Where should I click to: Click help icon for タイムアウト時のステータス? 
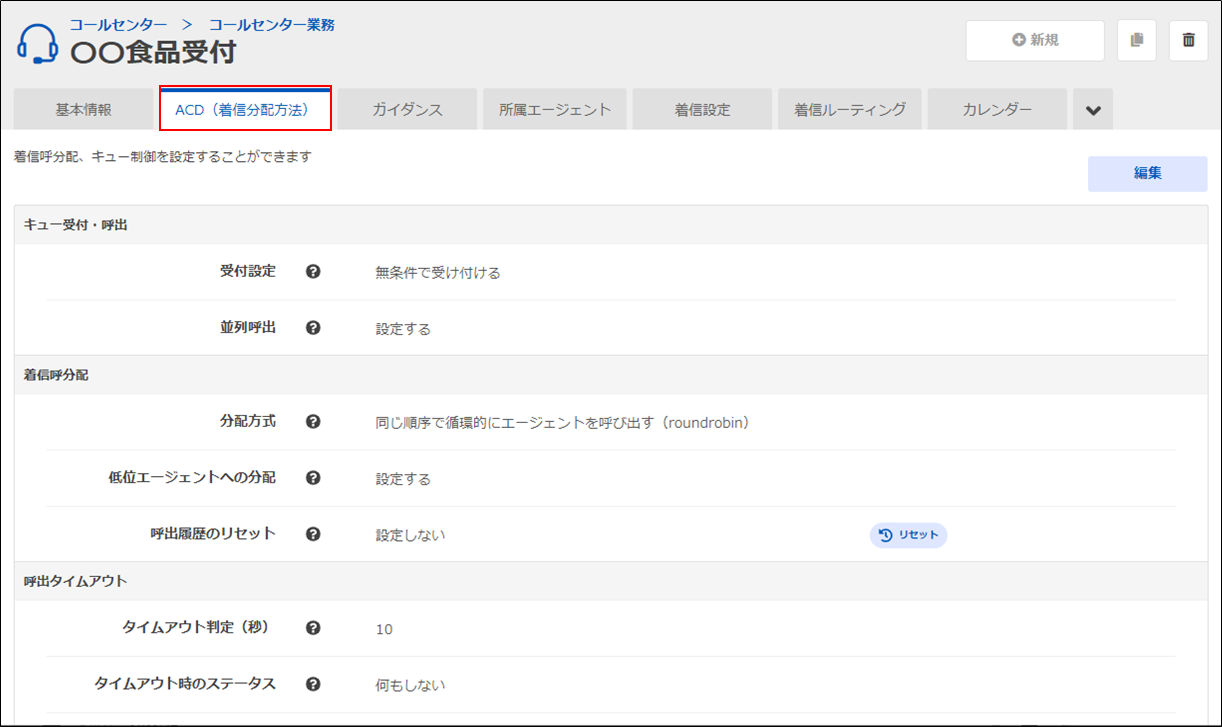pyautogui.click(x=313, y=684)
